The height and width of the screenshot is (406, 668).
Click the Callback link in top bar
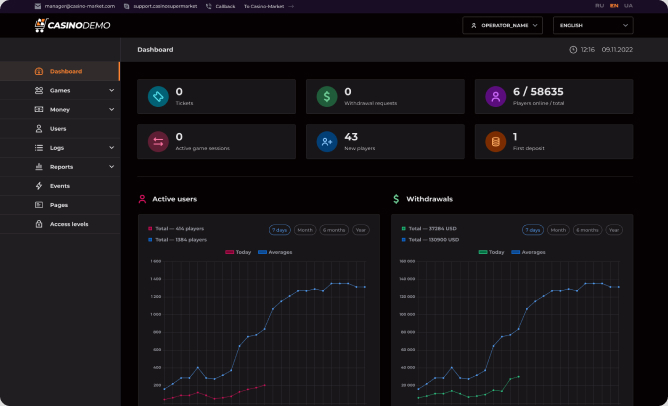tap(220, 6)
